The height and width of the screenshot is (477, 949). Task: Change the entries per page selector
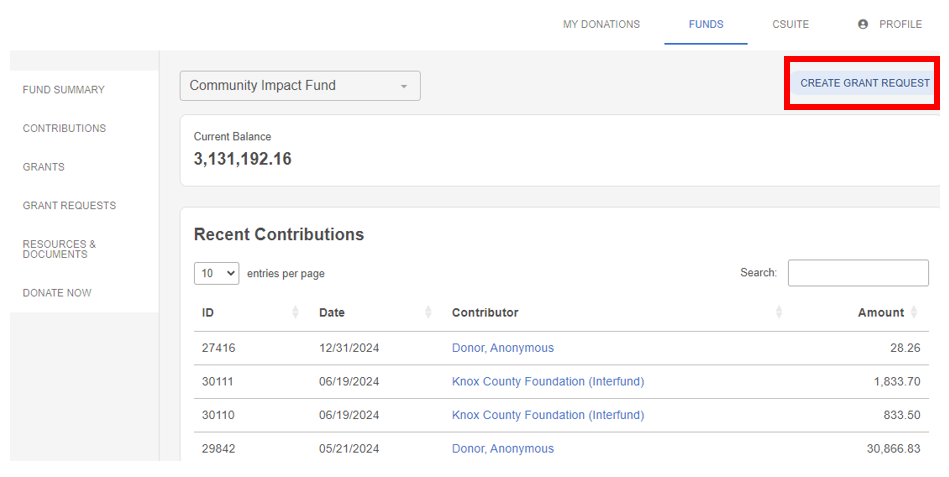(217, 274)
